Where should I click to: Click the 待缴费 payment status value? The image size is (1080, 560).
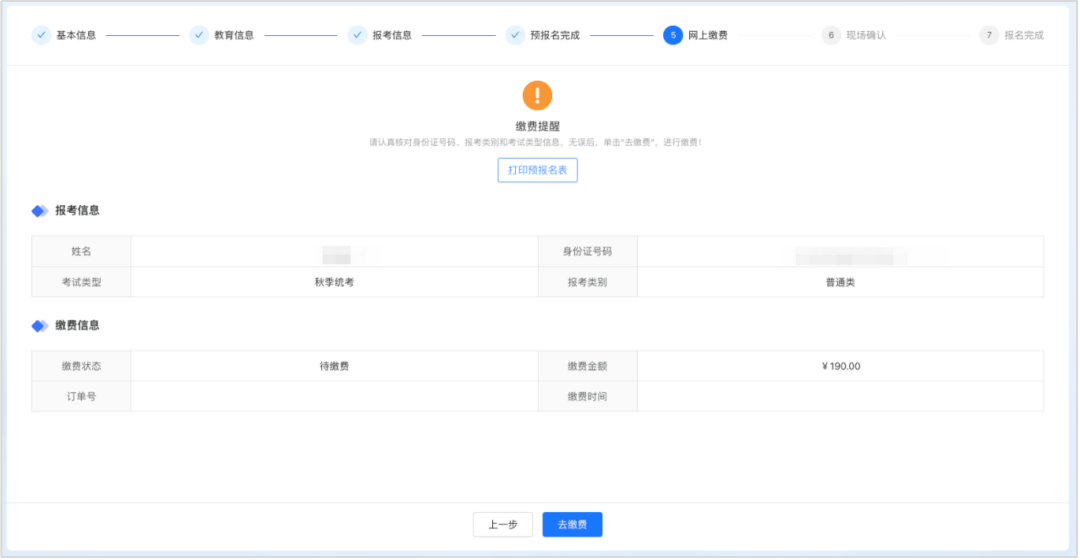pyautogui.click(x=334, y=366)
